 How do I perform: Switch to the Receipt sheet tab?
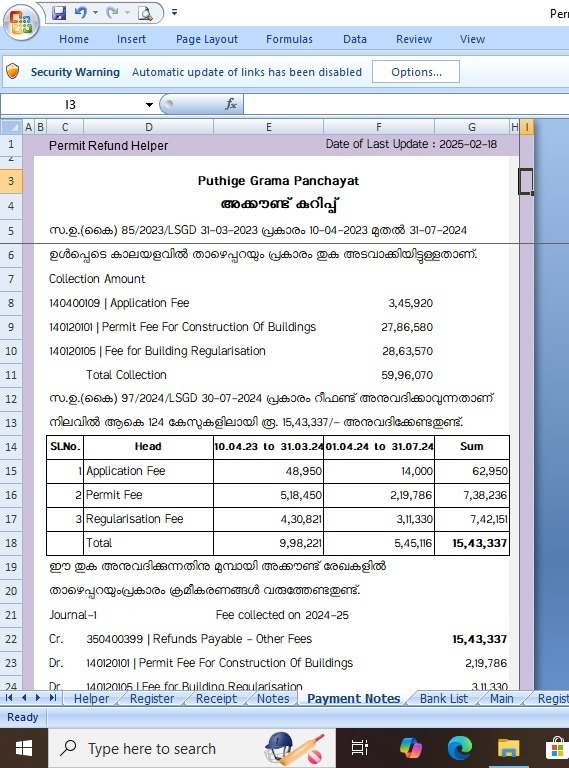216,698
